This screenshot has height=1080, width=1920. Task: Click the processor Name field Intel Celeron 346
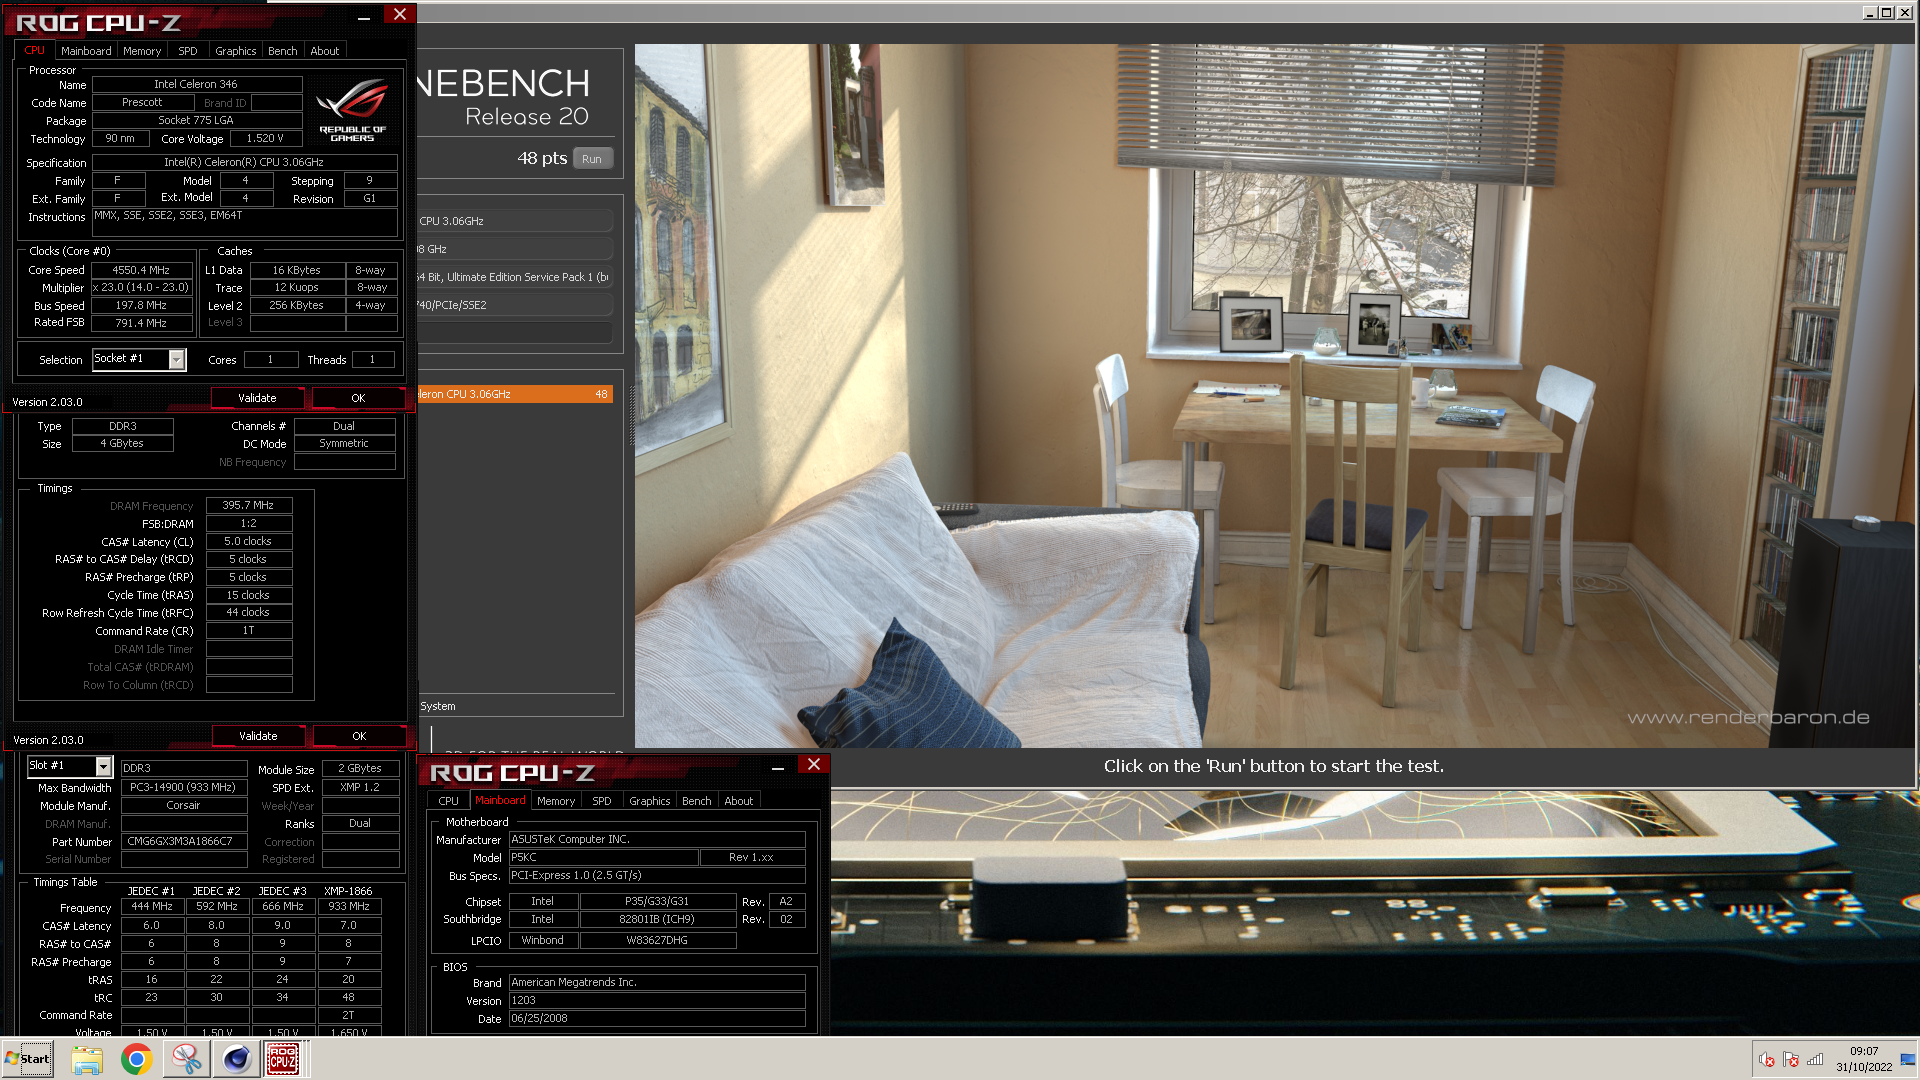(196, 84)
